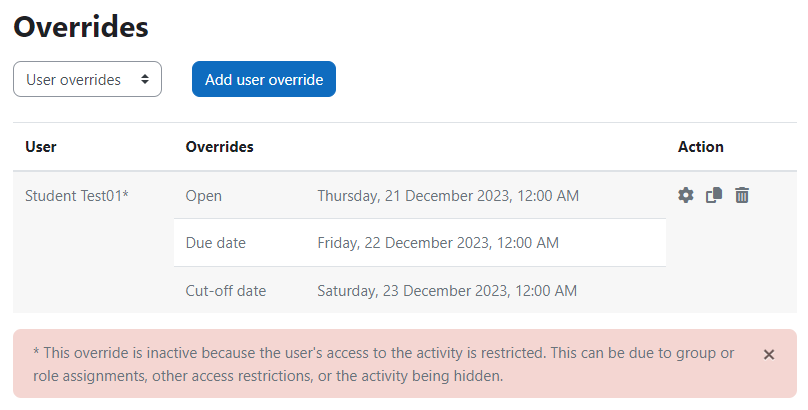Select the Saturday, 23 December 2023 cut-off date
The image size is (808, 410).
point(447,291)
